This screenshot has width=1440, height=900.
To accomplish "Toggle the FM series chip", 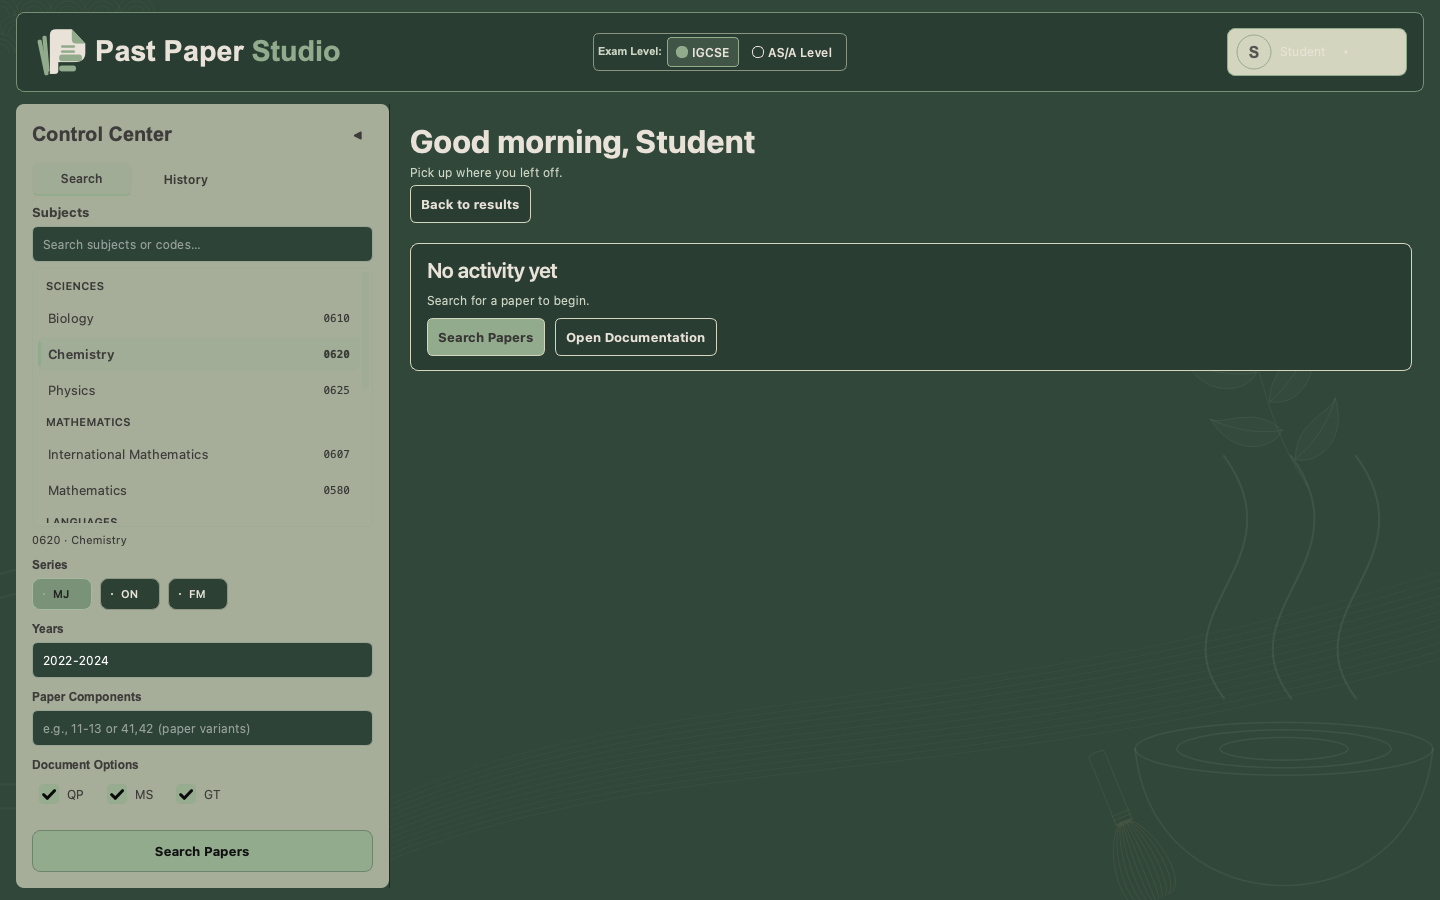I will point(198,594).
